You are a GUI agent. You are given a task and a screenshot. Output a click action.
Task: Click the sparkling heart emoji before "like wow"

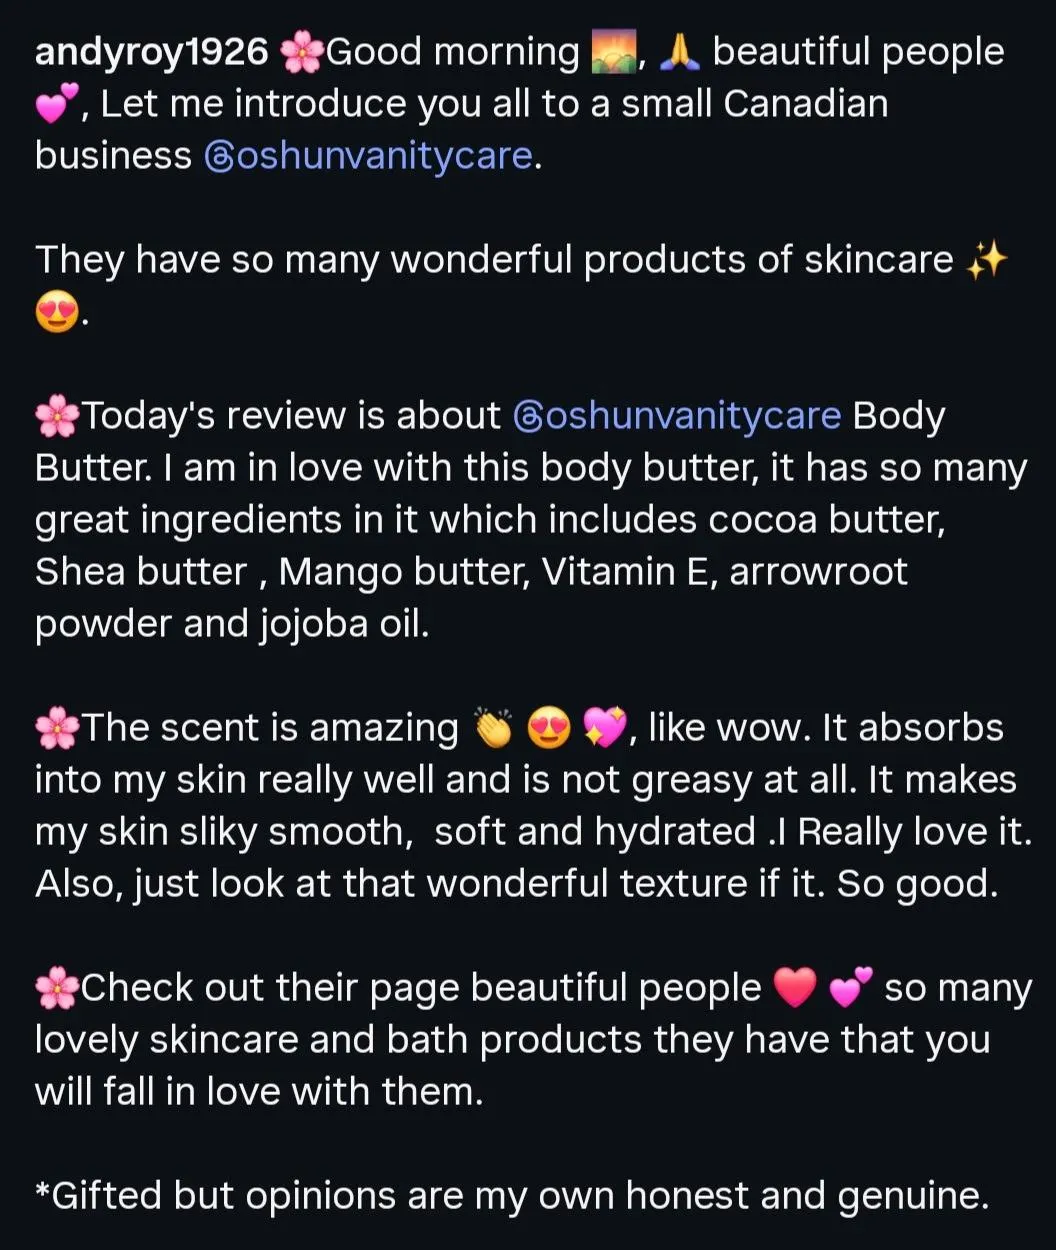point(605,728)
